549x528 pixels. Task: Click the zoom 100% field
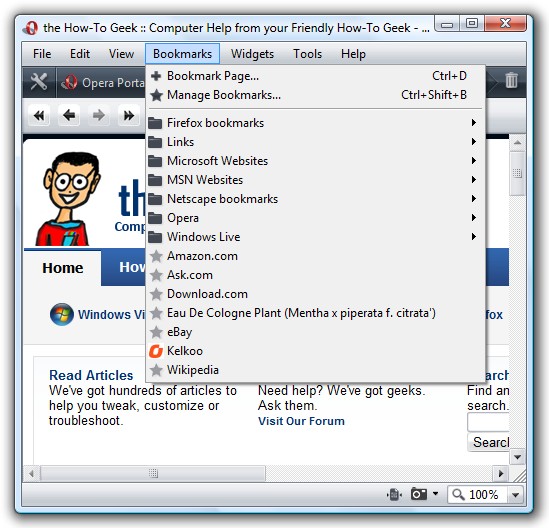[477, 495]
